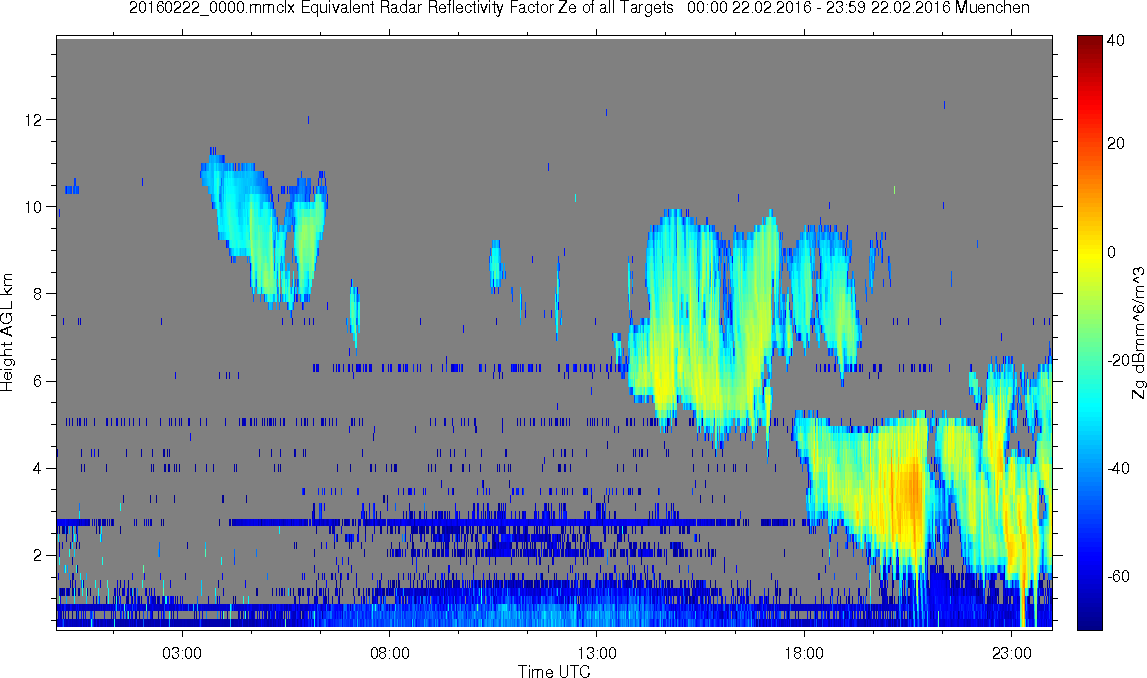Viewport: 1147px width, 678px height.
Task: Click the height label '4'
Action: point(37,468)
